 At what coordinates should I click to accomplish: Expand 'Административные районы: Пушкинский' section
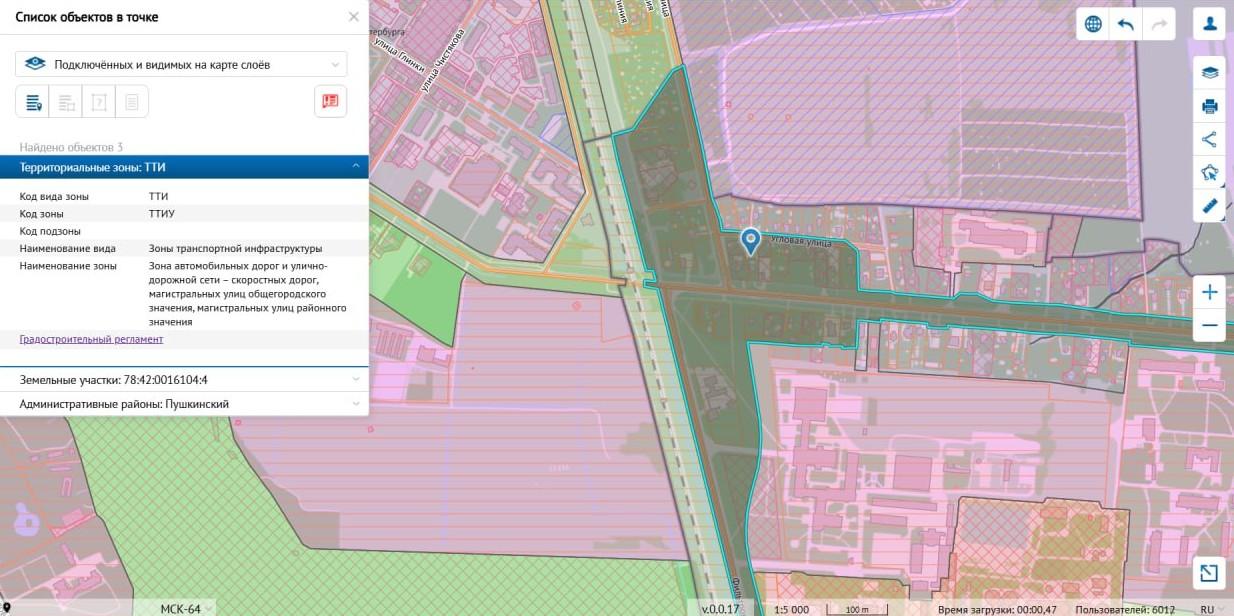[x=354, y=404]
